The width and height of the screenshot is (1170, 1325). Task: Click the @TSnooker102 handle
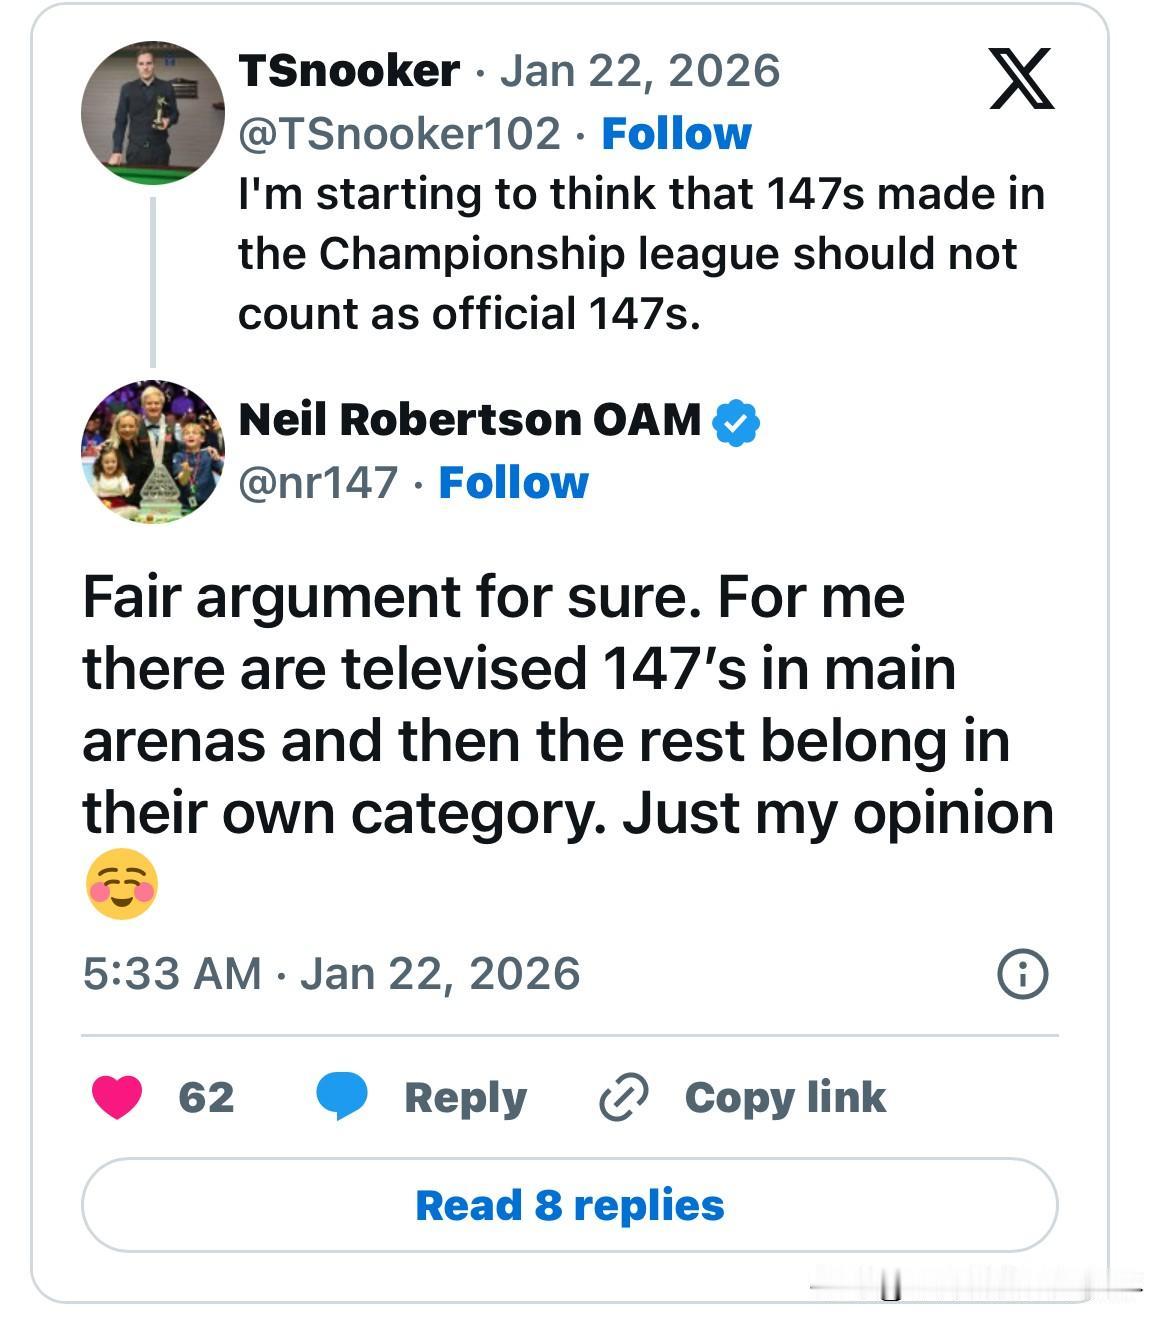coord(399,133)
